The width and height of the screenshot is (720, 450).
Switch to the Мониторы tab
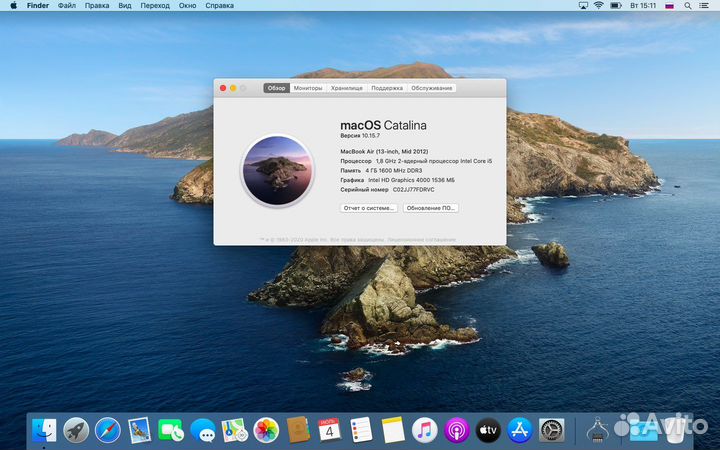pyautogui.click(x=308, y=88)
